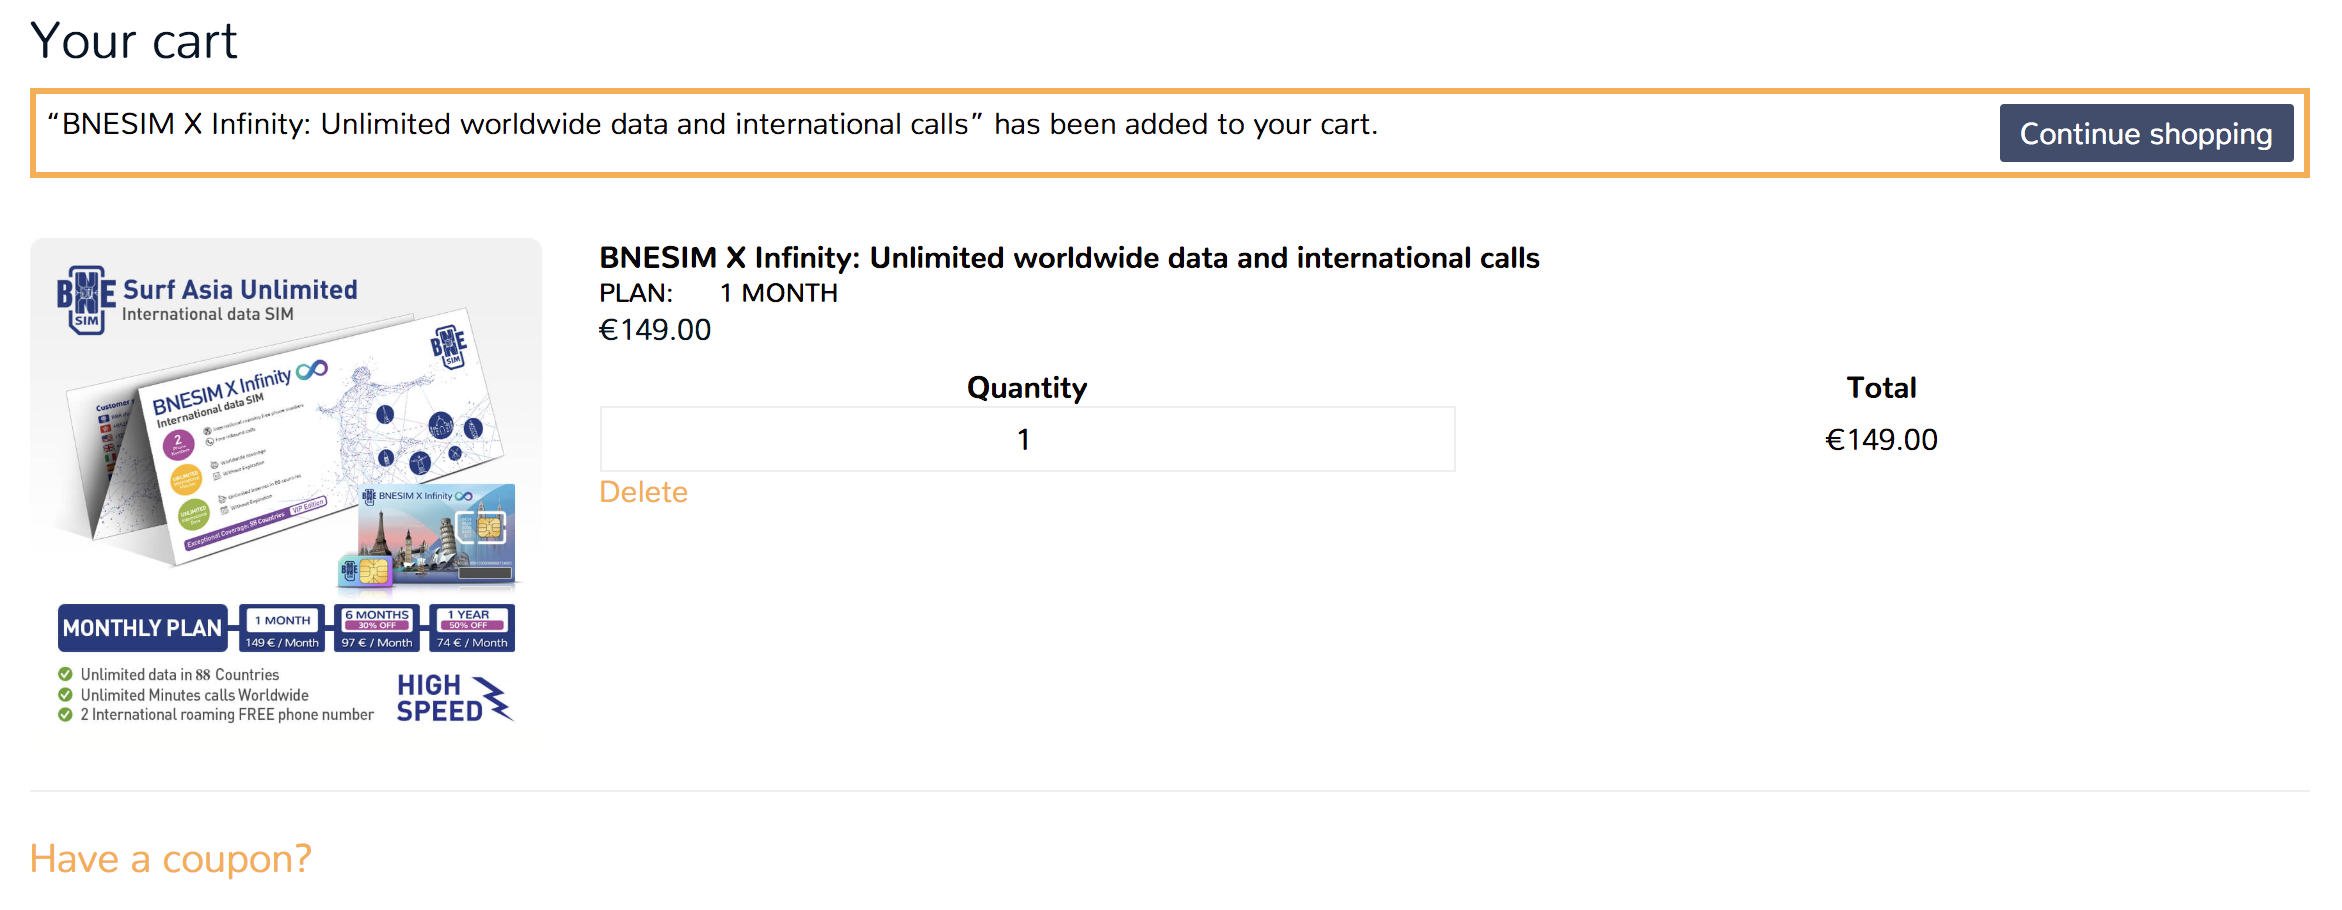
Task: Click the BNE SIM logo in the product image
Action: pyautogui.click(x=87, y=299)
